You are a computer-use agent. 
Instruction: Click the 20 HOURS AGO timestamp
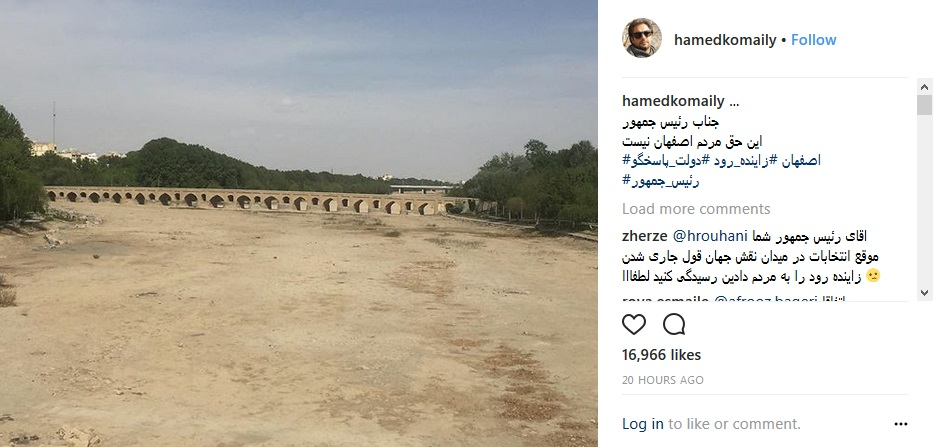point(663,380)
